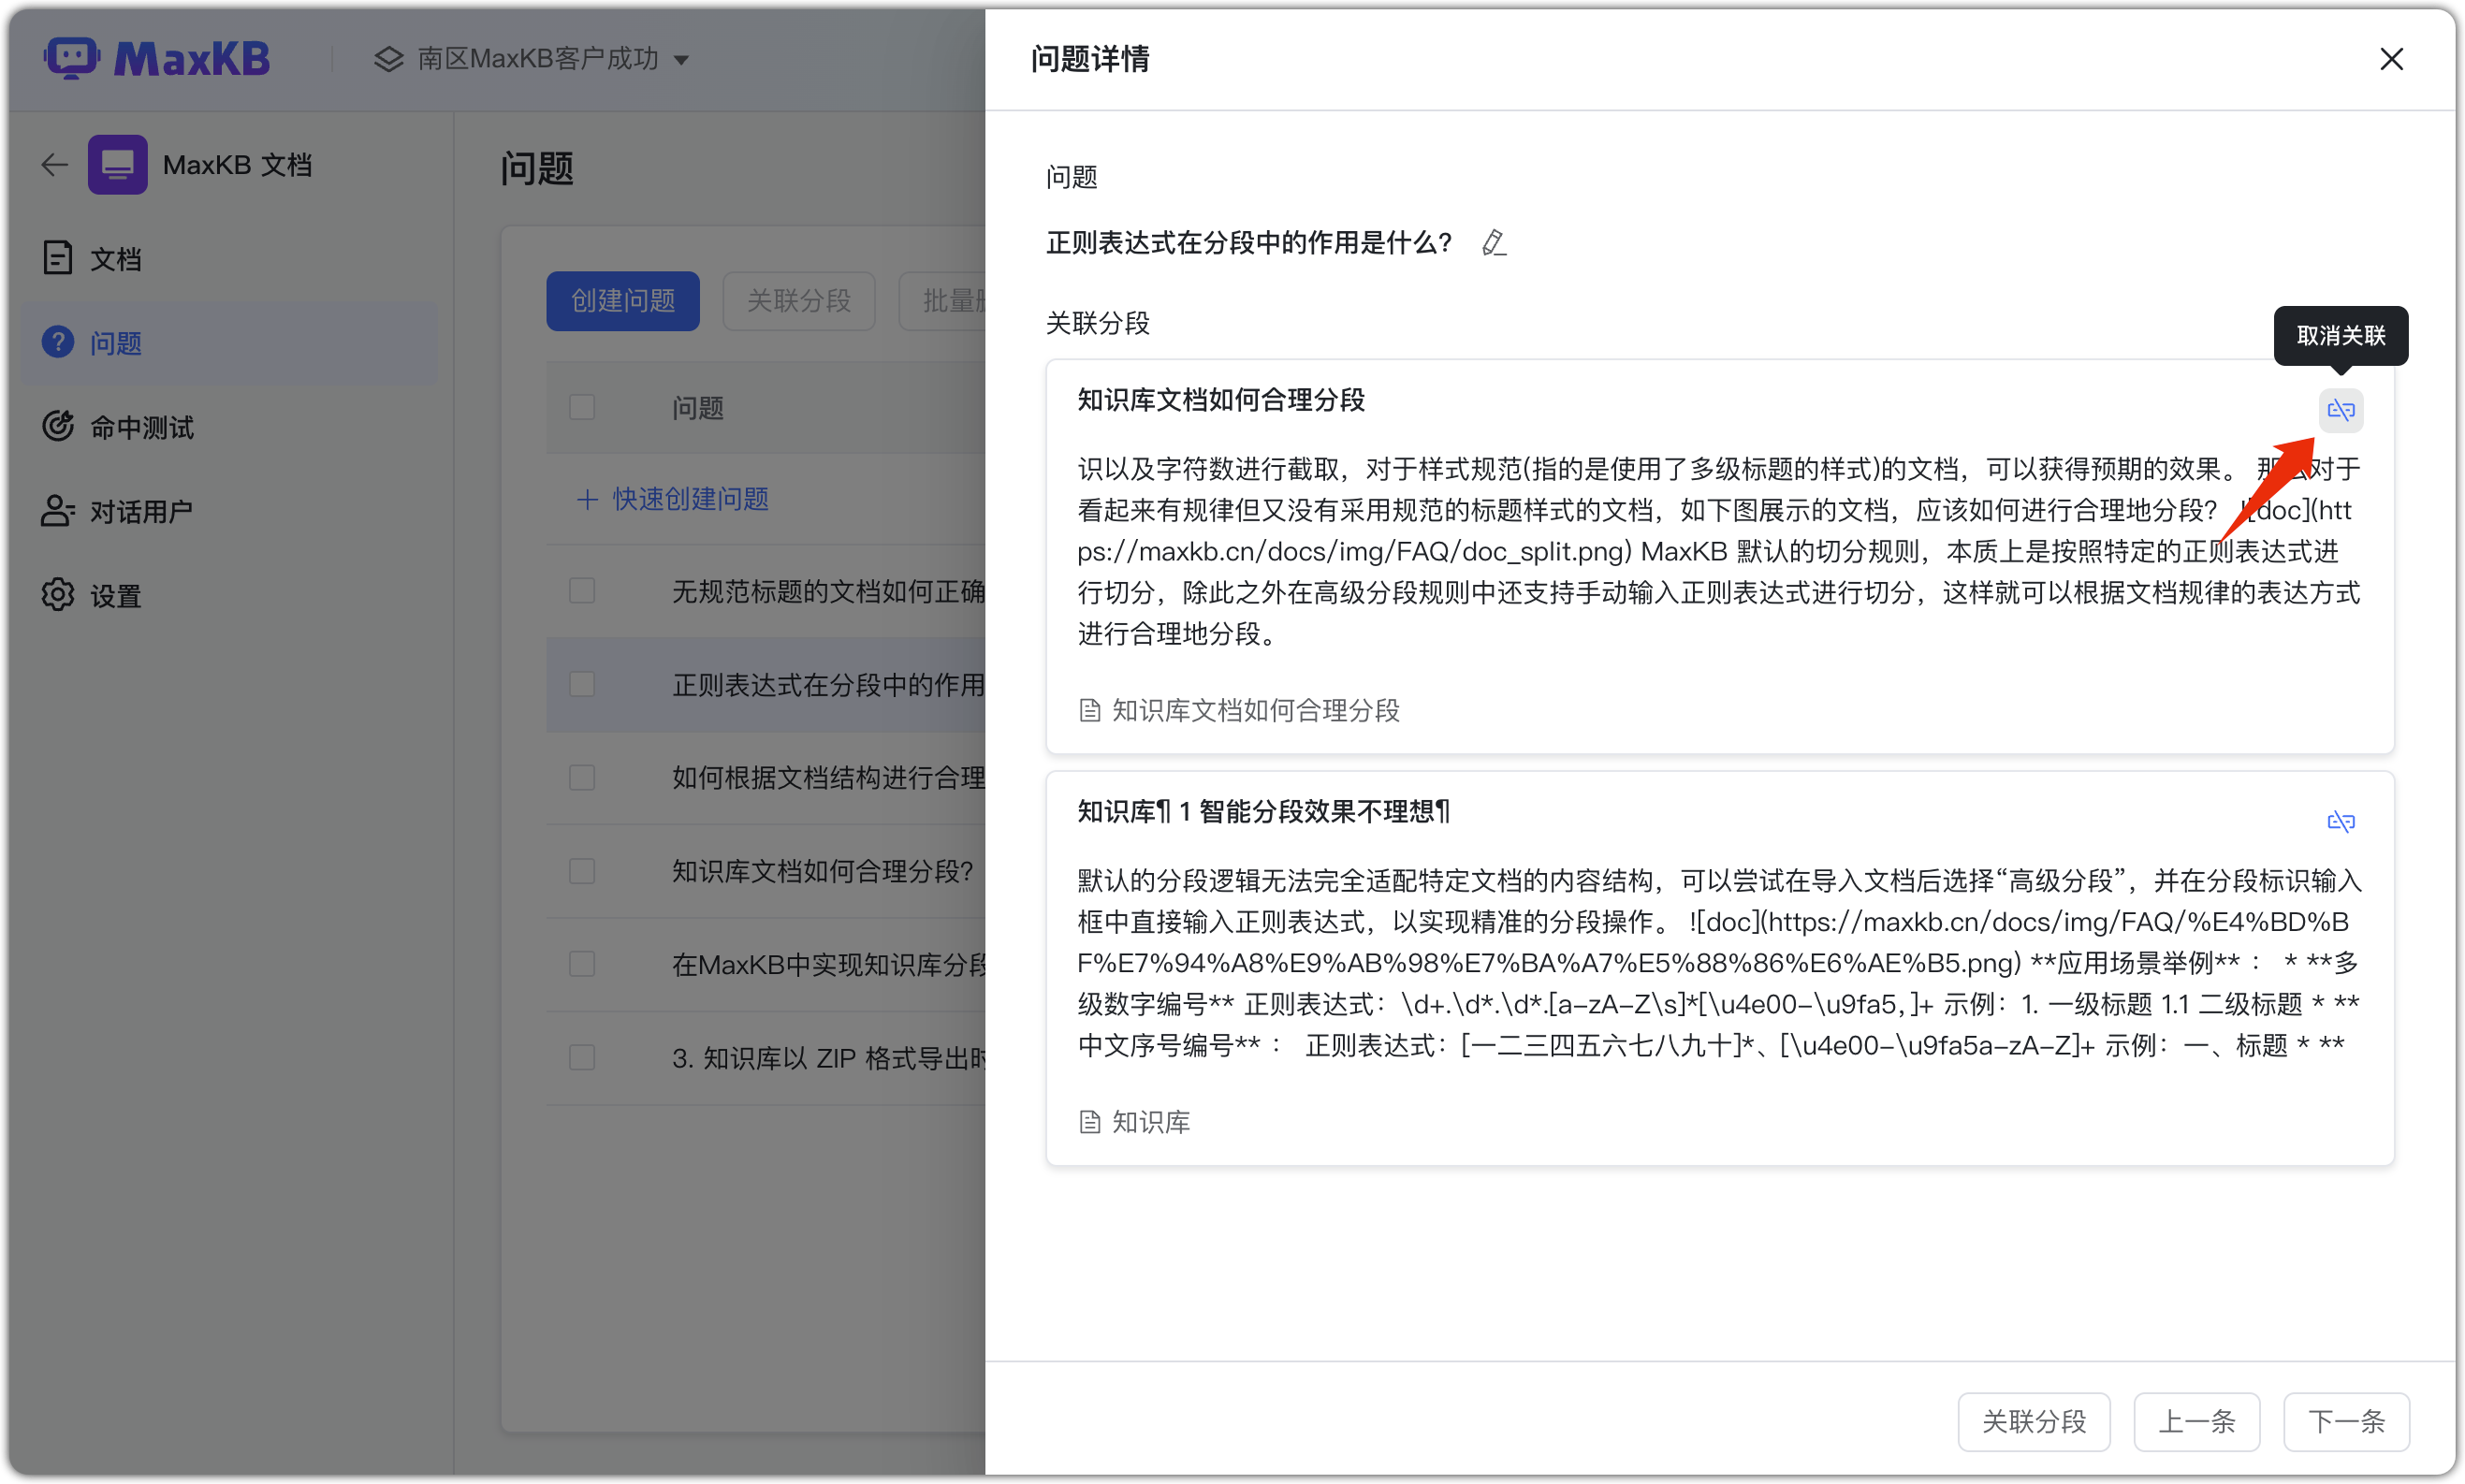Click the MaxKB logo
The height and width of the screenshot is (1484, 2465).
(x=157, y=59)
